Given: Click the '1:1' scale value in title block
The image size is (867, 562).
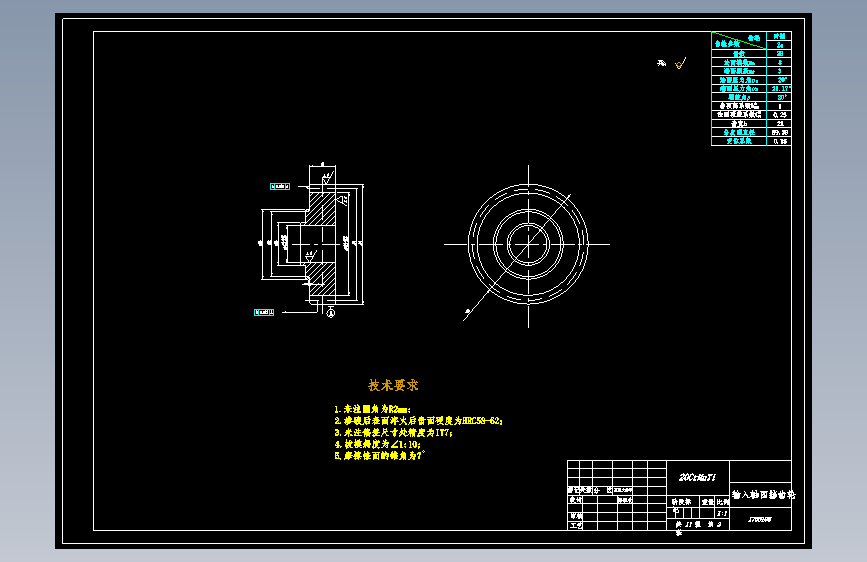Looking at the screenshot, I should point(722,513).
